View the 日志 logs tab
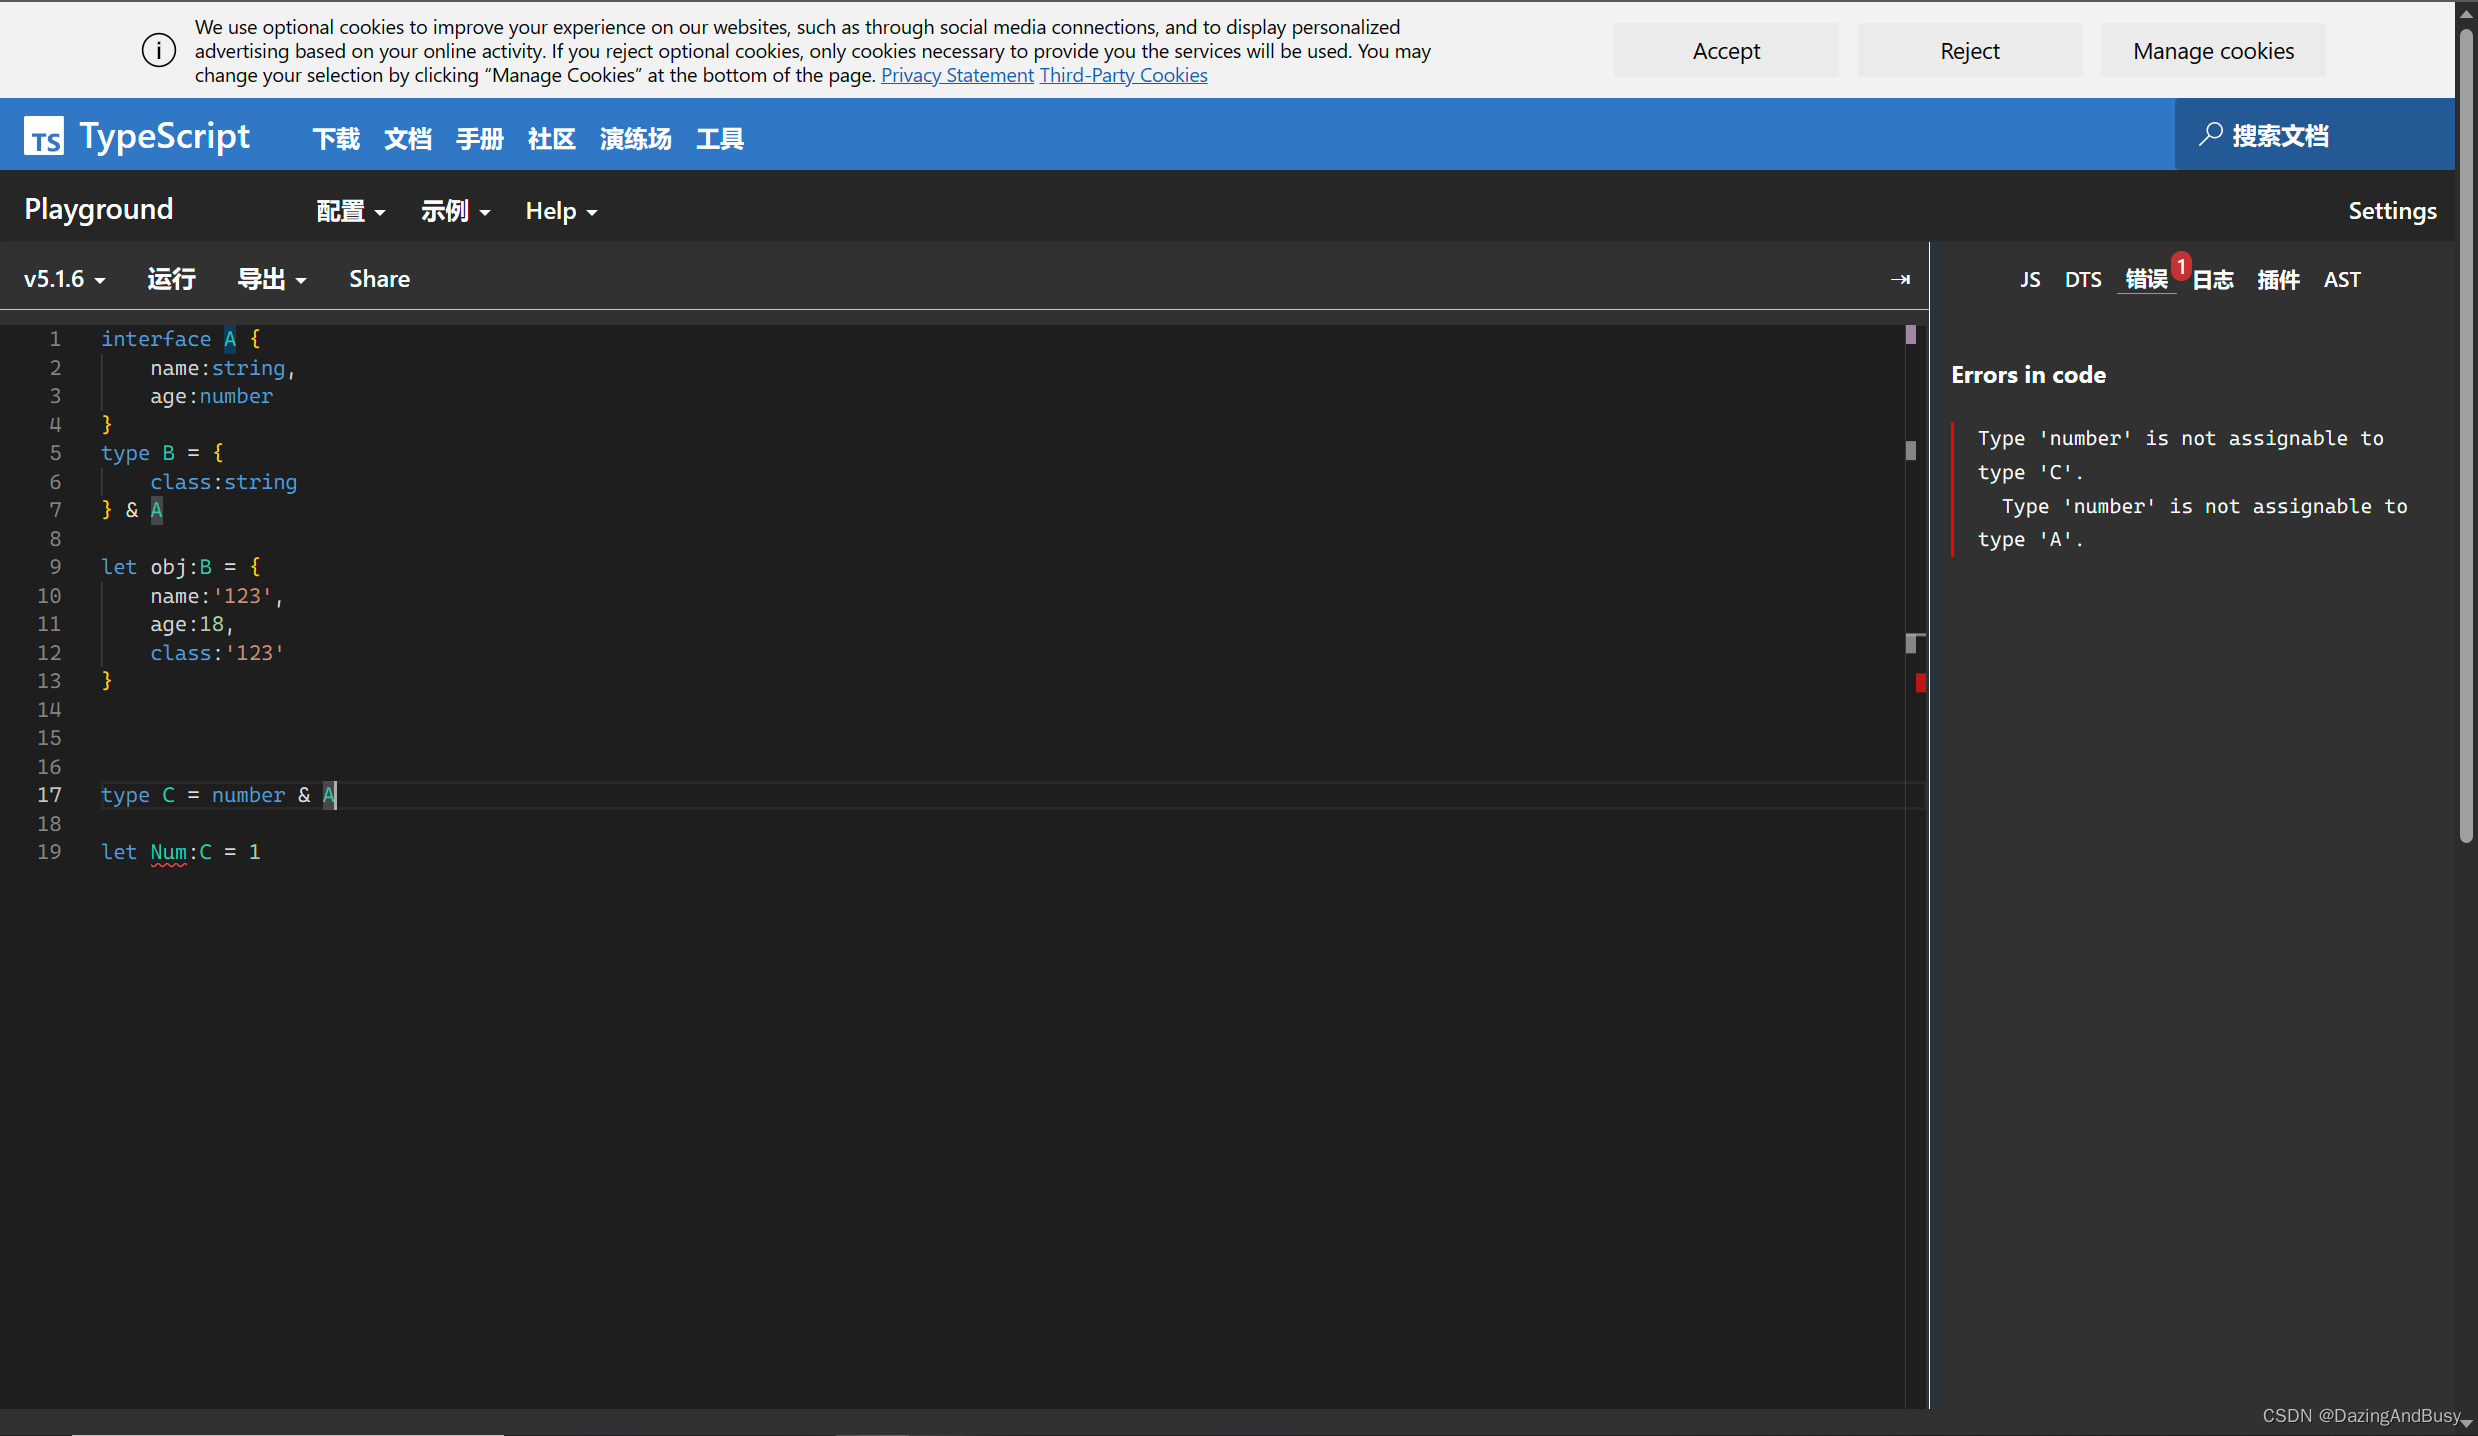The width and height of the screenshot is (2478, 1436). [2213, 279]
